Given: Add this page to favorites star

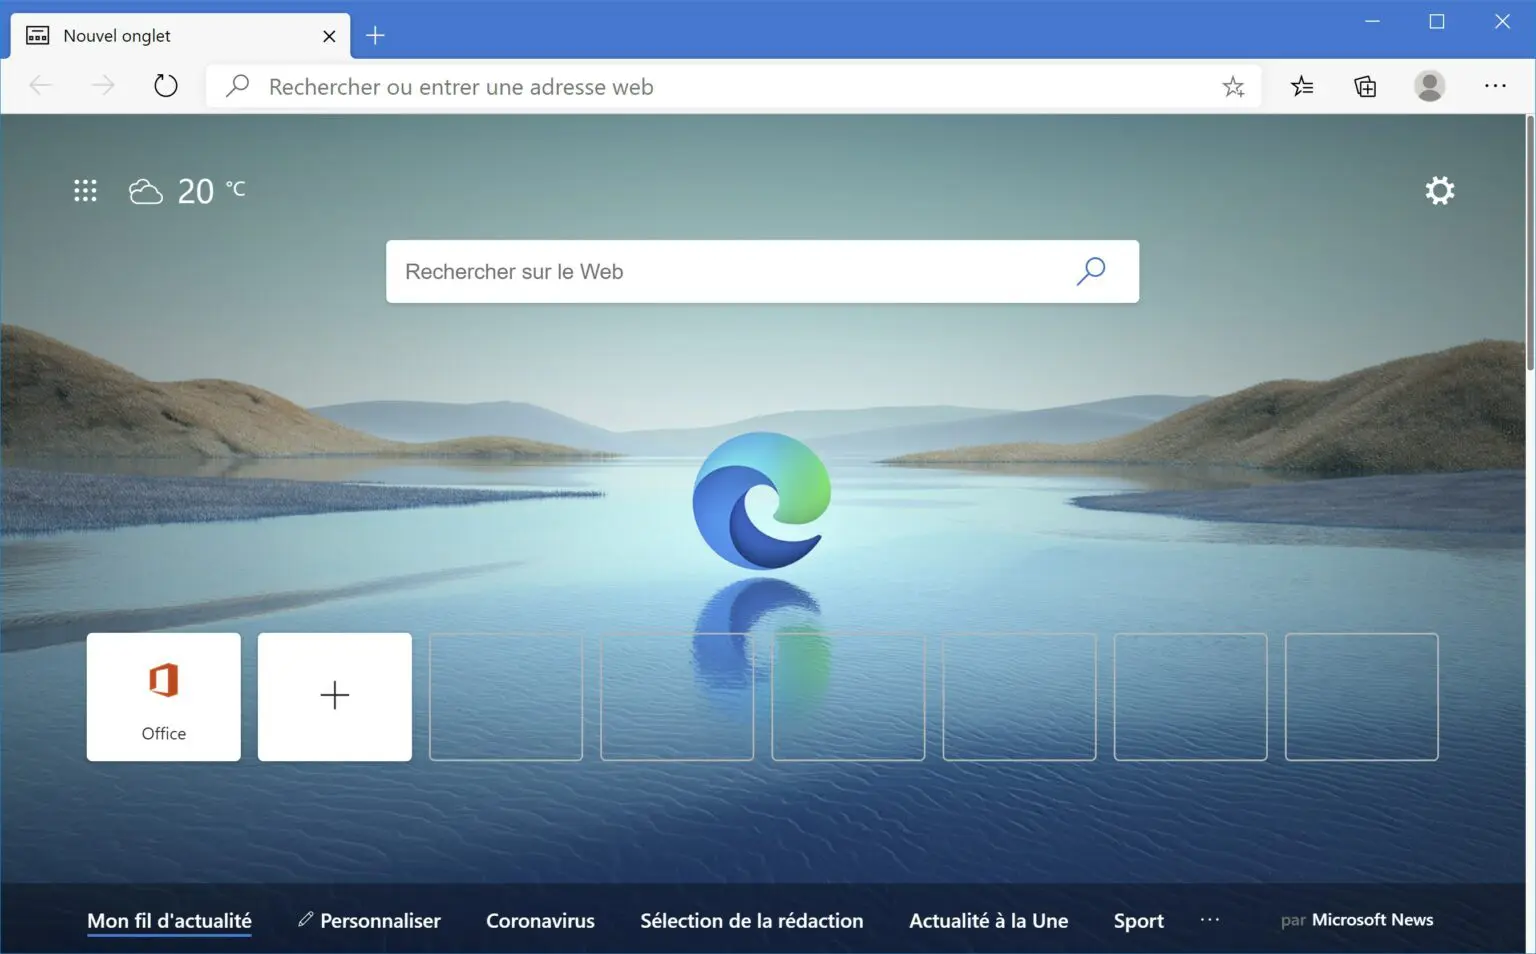Looking at the screenshot, I should (1233, 87).
